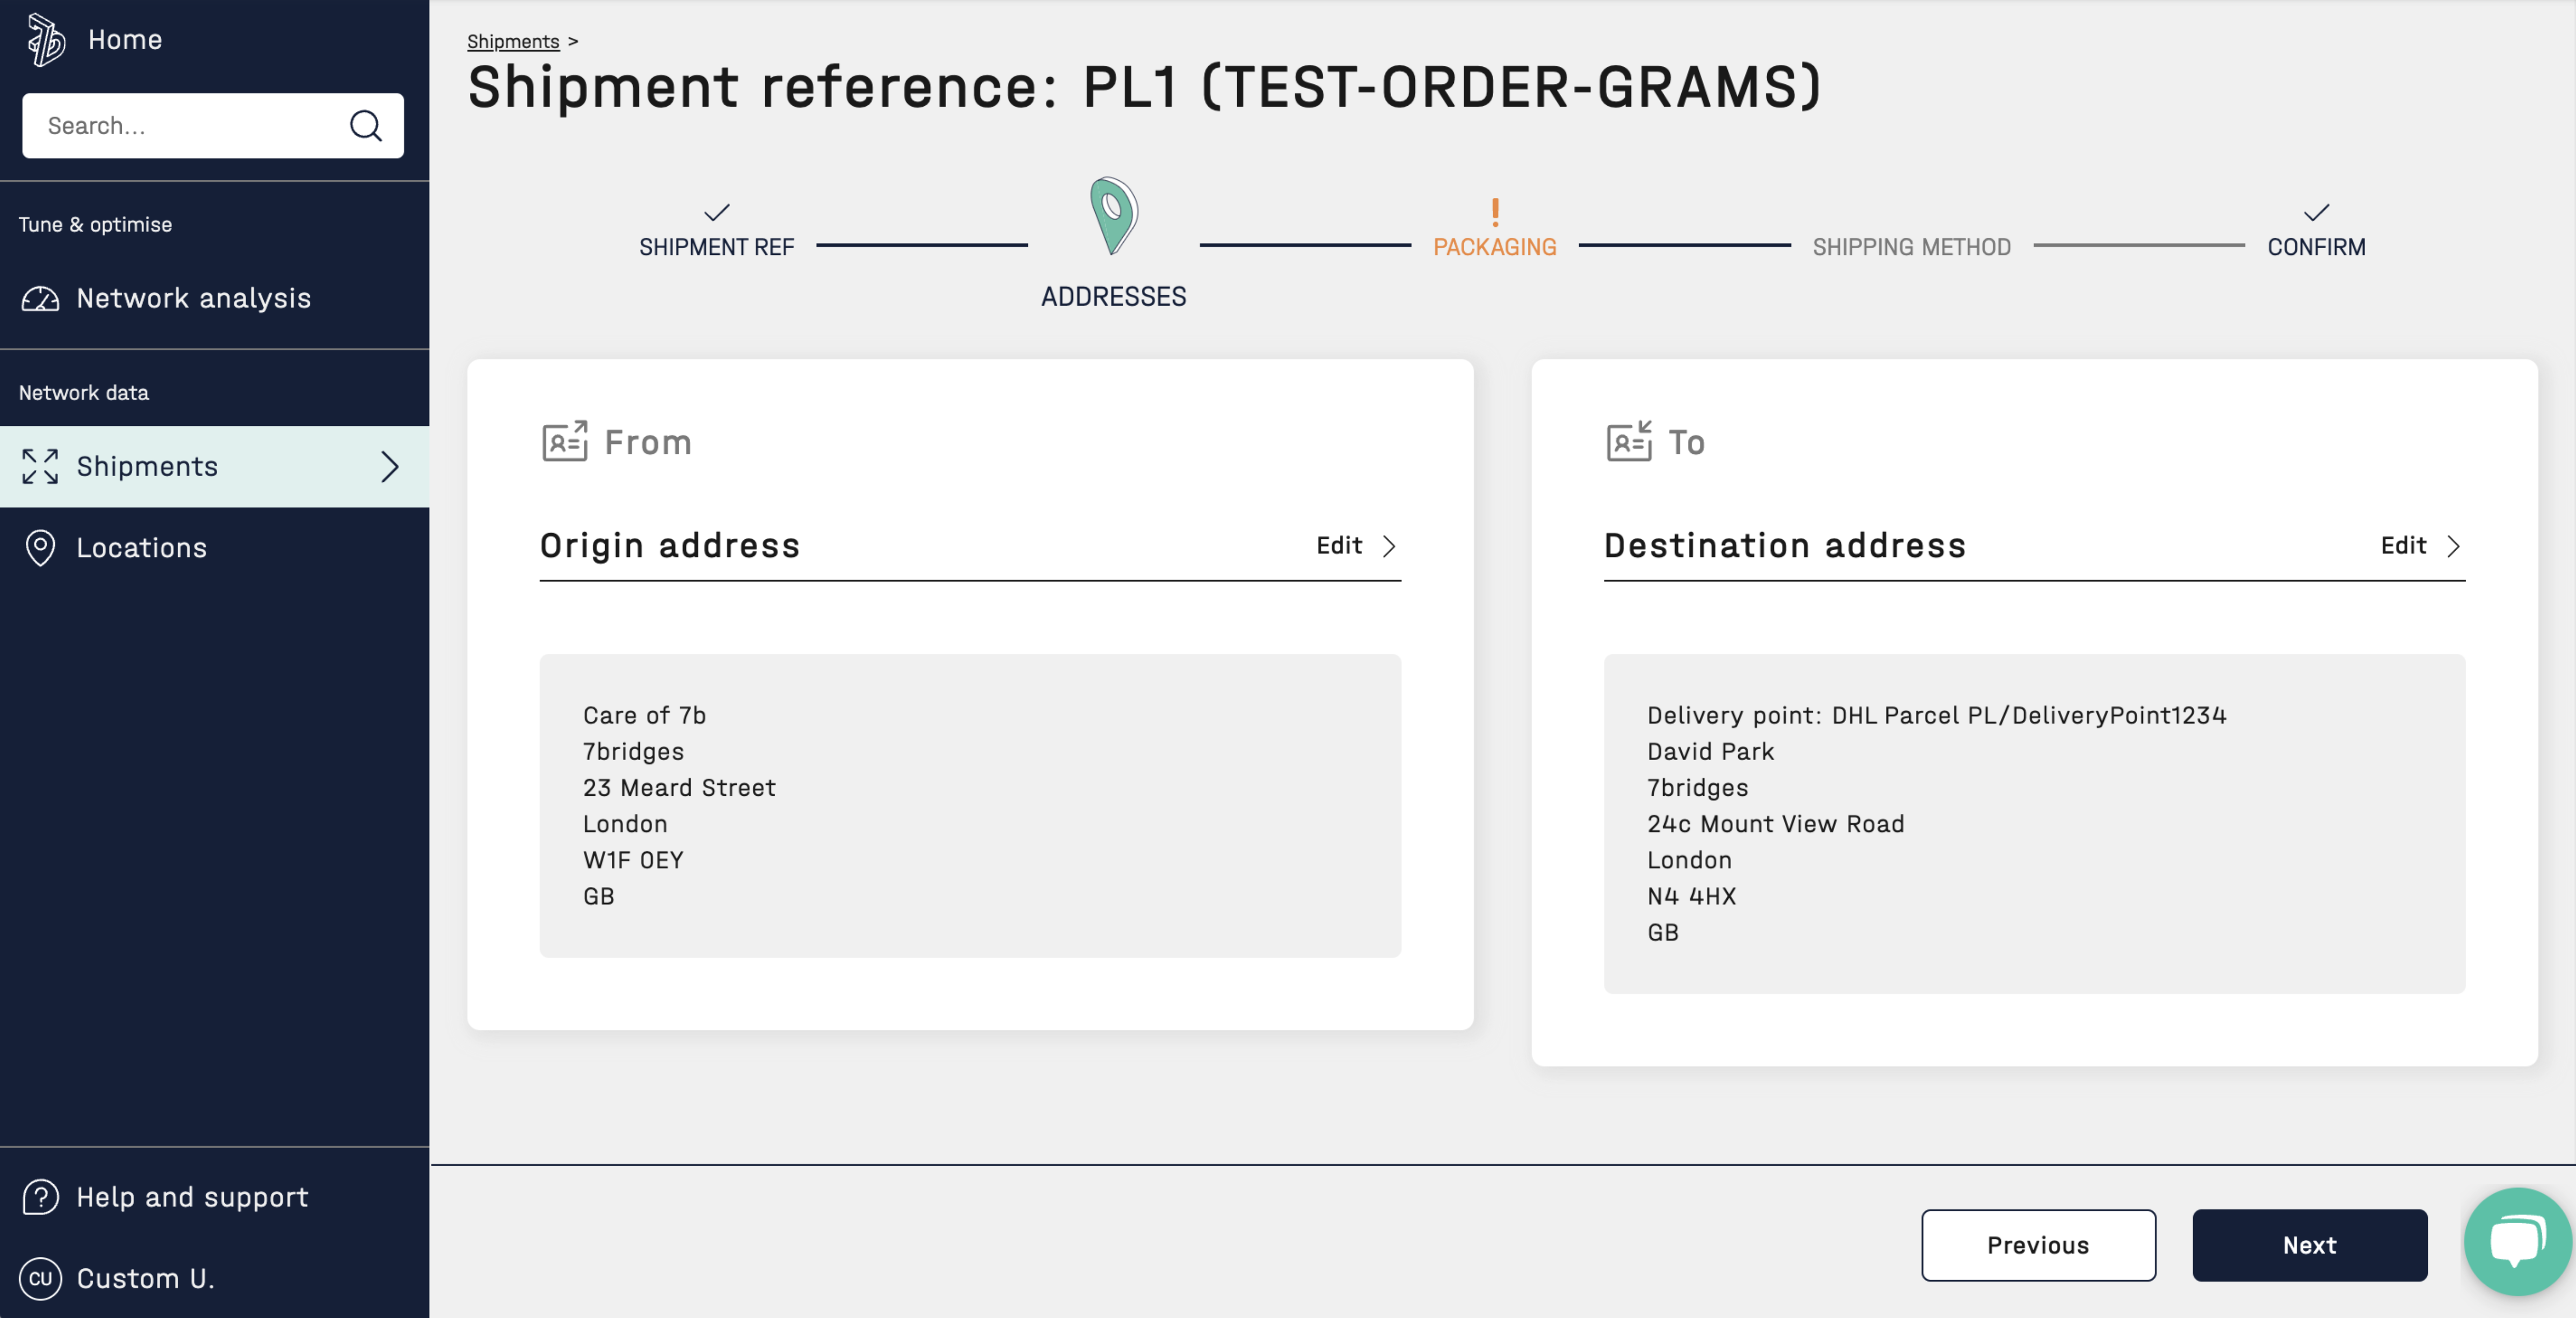Click the Locations pin icon
Viewport: 2576px width, 1318px height.
(x=40, y=548)
